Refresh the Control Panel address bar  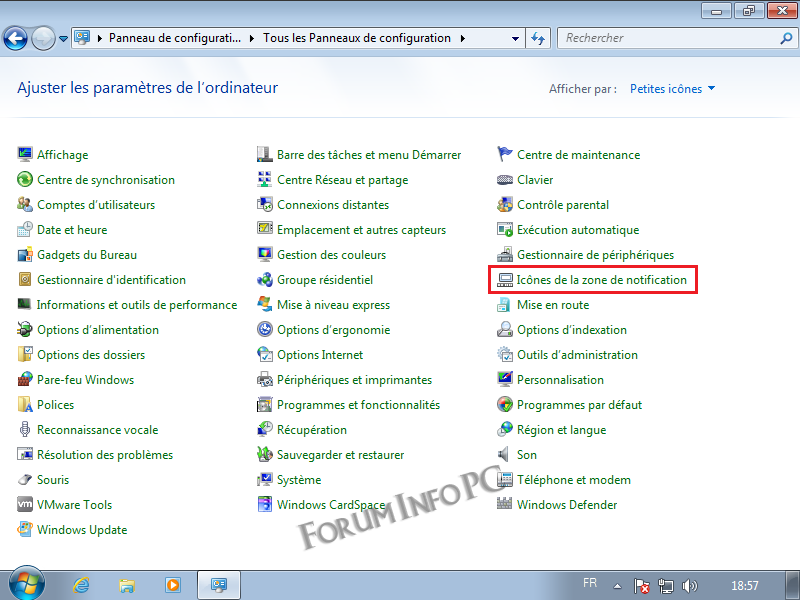[x=538, y=38]
